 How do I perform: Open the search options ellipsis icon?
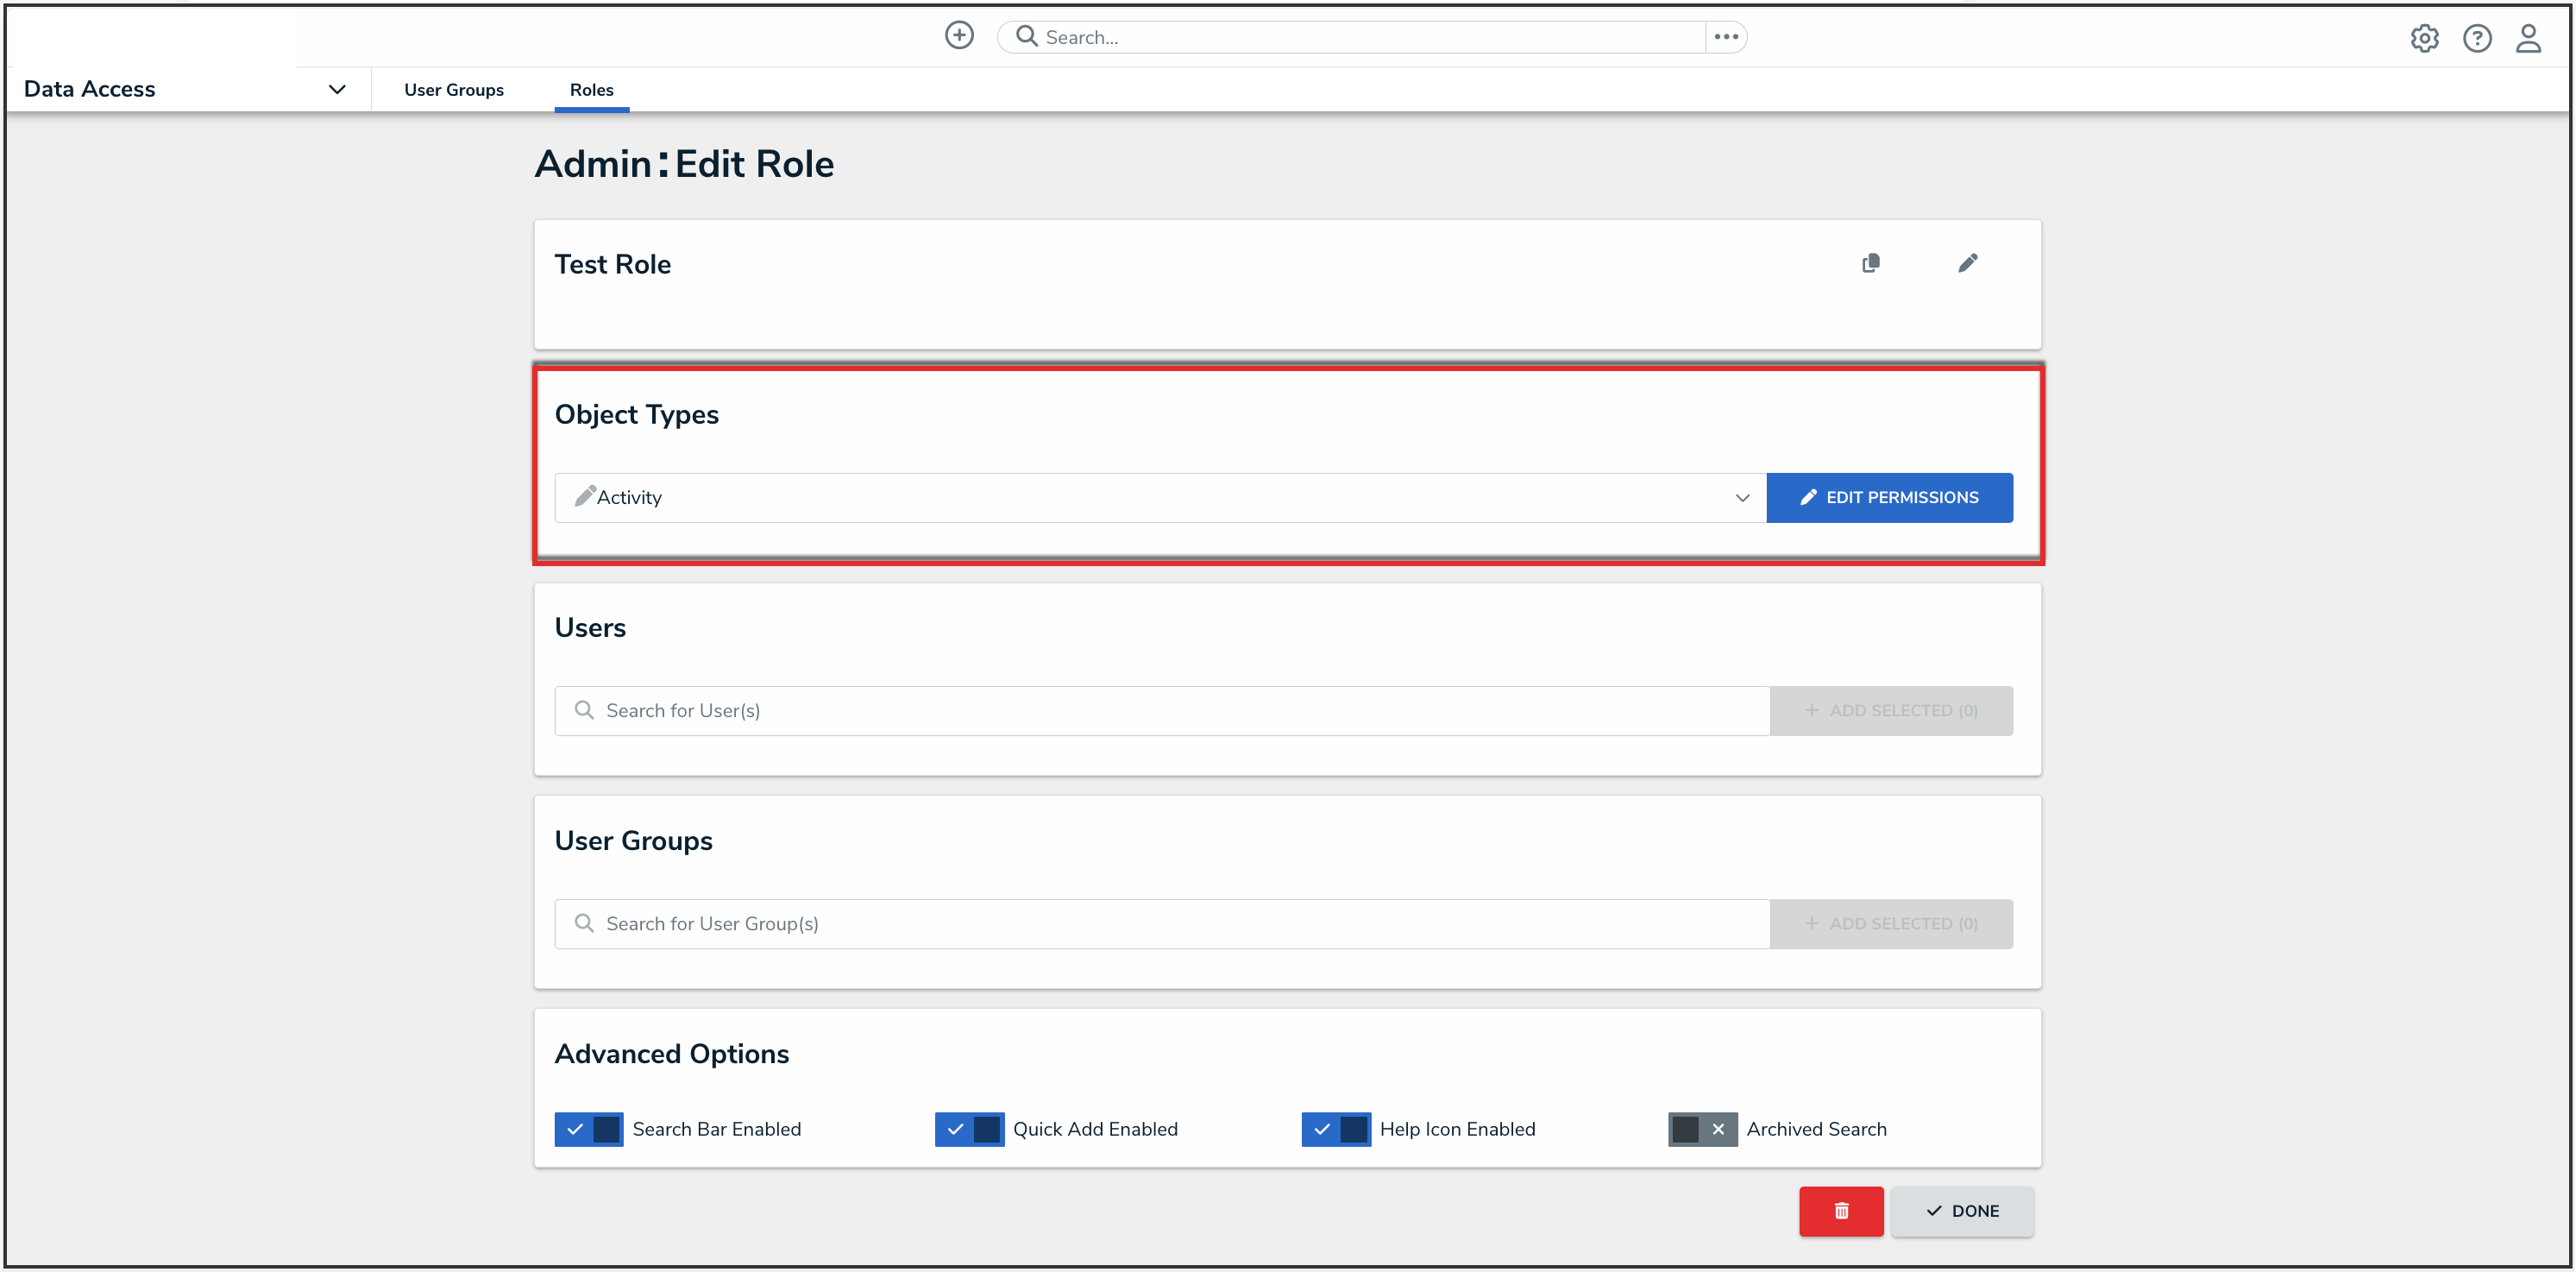[x=1726, y=37]
